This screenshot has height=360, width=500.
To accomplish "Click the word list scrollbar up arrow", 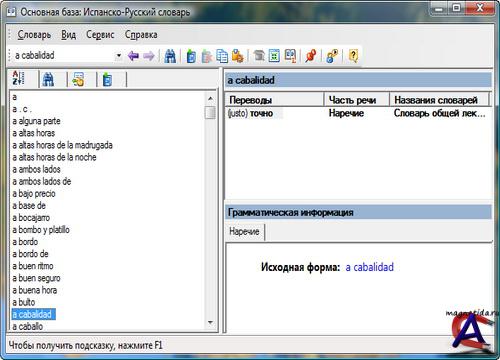I will [x=210, y=98].
